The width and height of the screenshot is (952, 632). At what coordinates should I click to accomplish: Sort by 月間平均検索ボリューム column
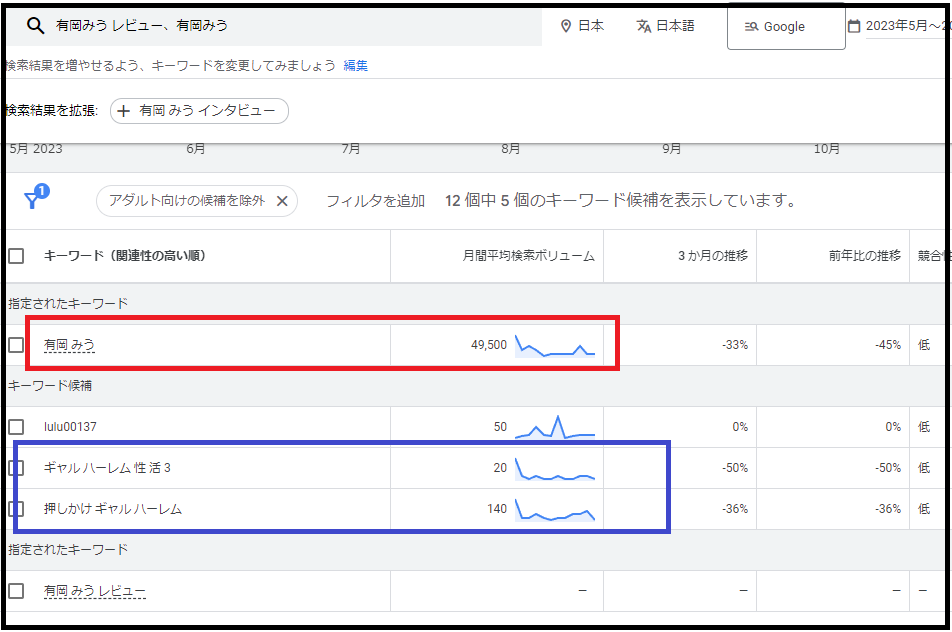(528, 256)
